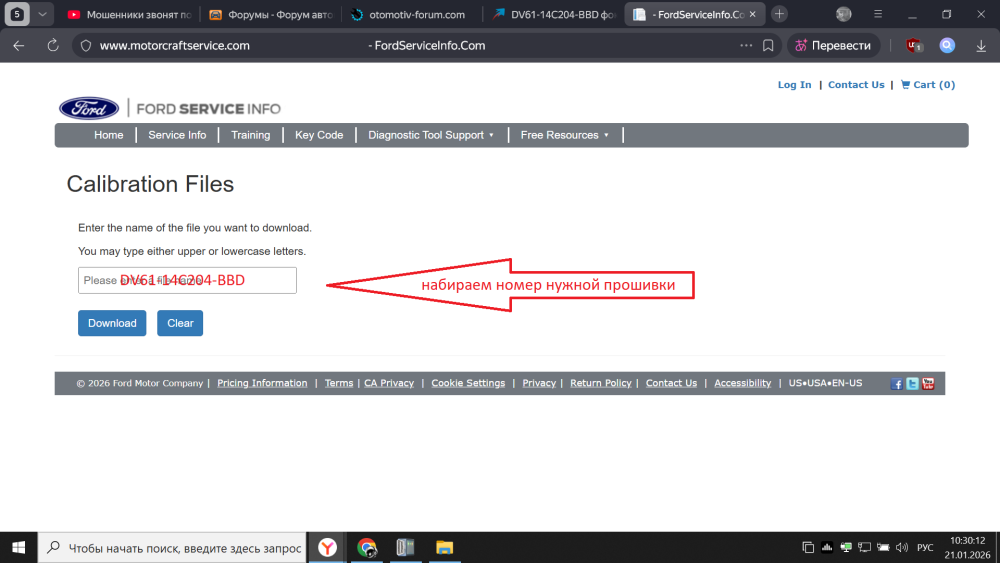Screen dimensions: 1000x563
Task: Open the Privacy footer link
Action: pyautogui.click(x=539, y=383)
